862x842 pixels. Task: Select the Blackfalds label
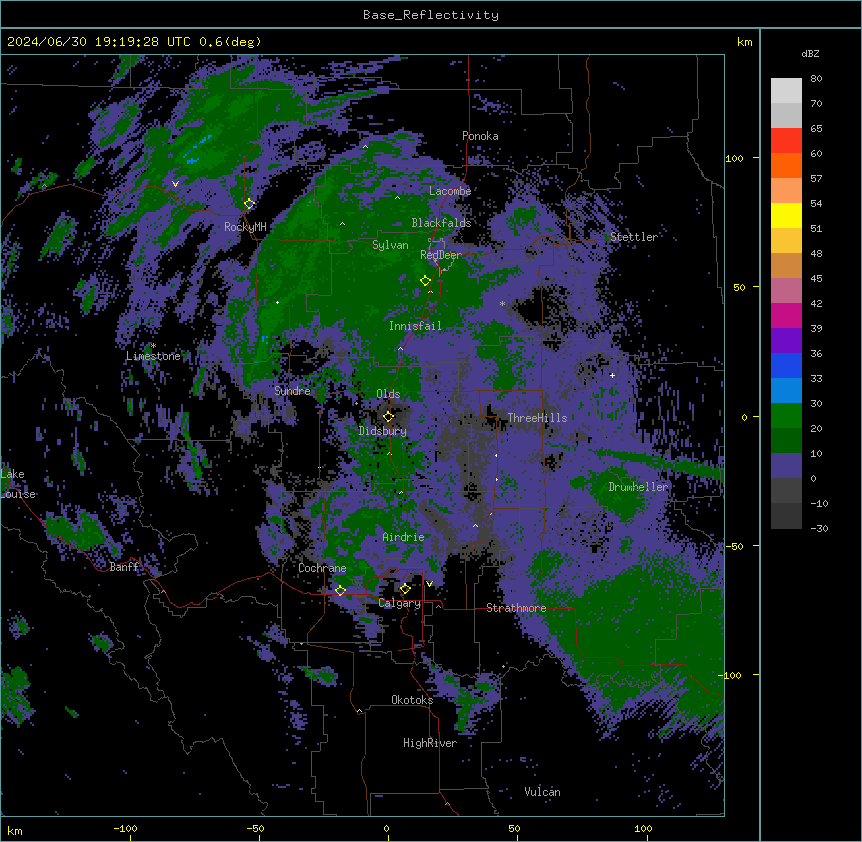pyautogui.click(x=441, y=223)
